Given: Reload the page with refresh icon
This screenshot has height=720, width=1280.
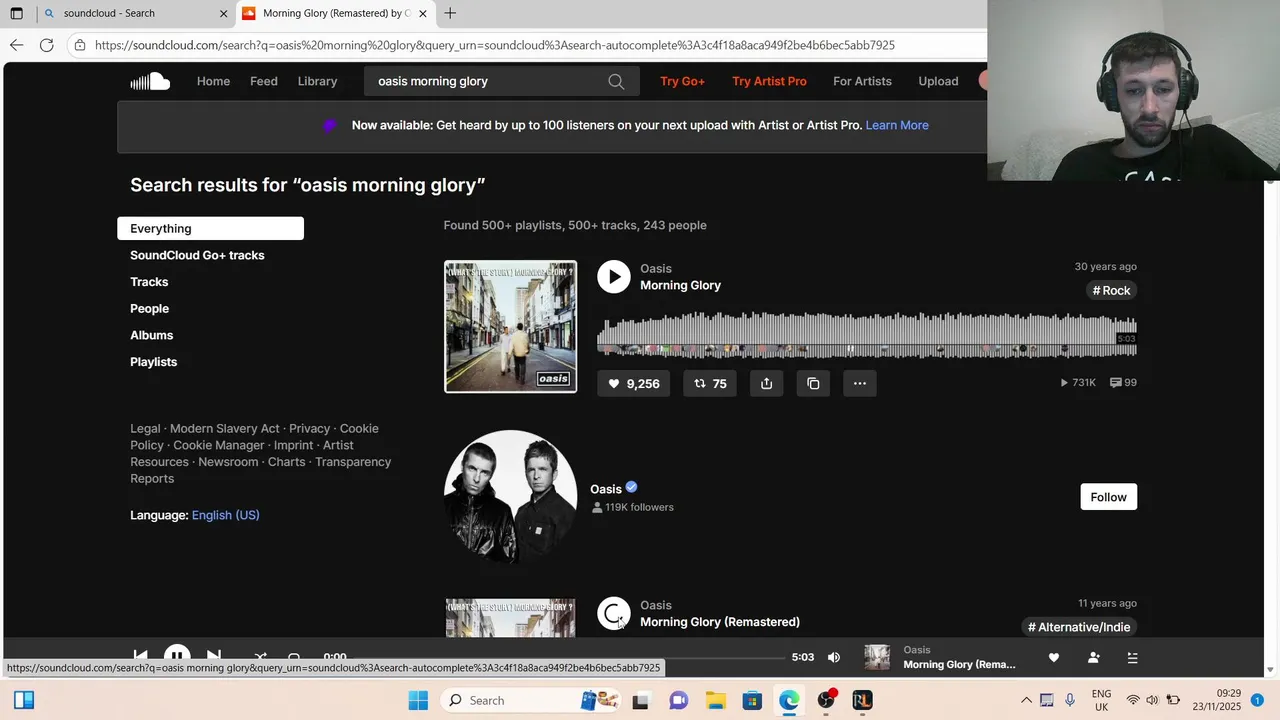Looking at the screenshot, I should [x=46, y=45].
